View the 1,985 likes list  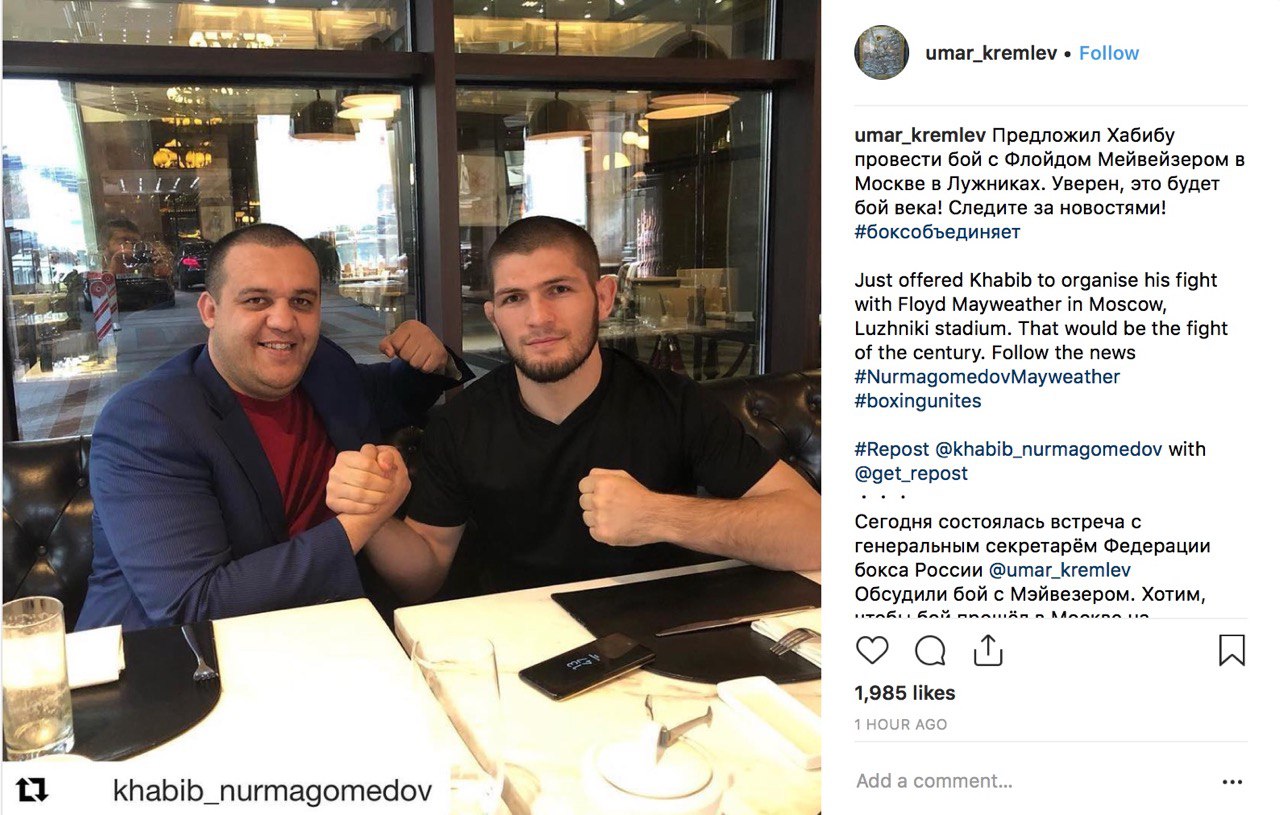tap(905, 693)
